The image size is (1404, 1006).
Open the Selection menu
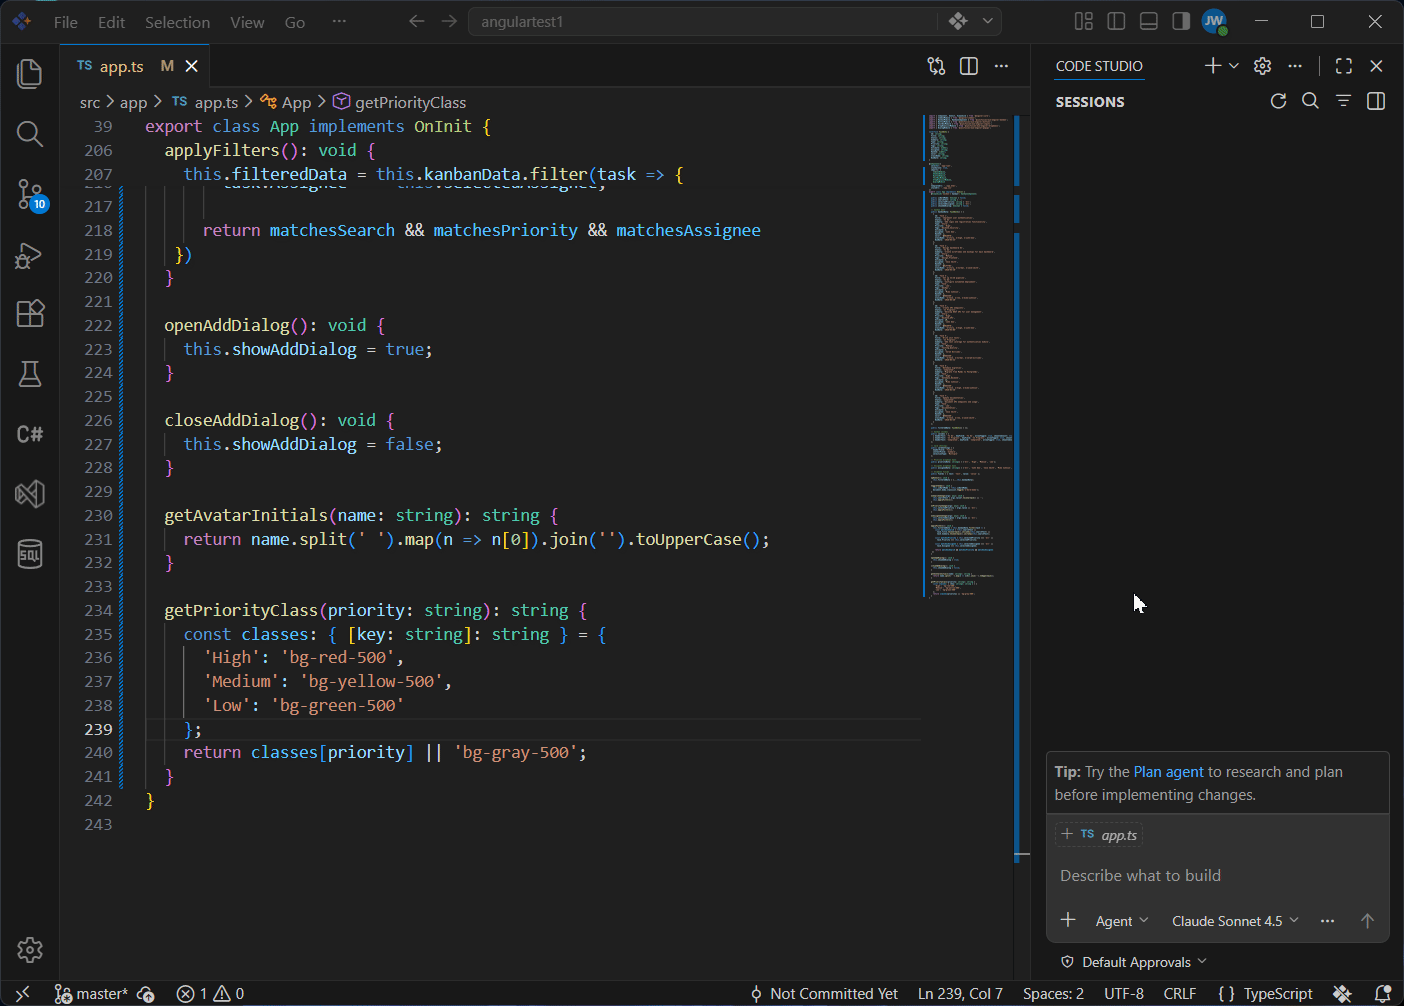pos(177,22)
